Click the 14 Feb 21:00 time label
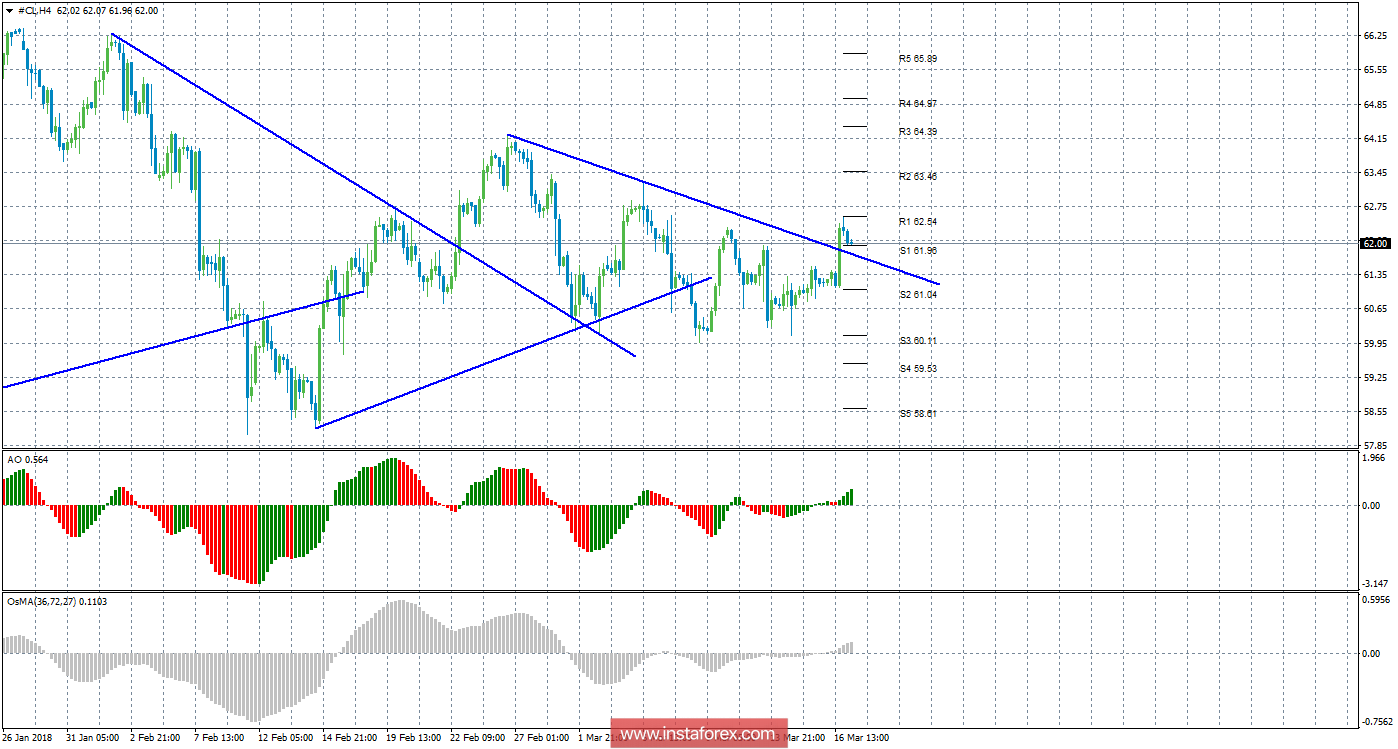The height and width of the screenshot is (749, 1398). 351,739
